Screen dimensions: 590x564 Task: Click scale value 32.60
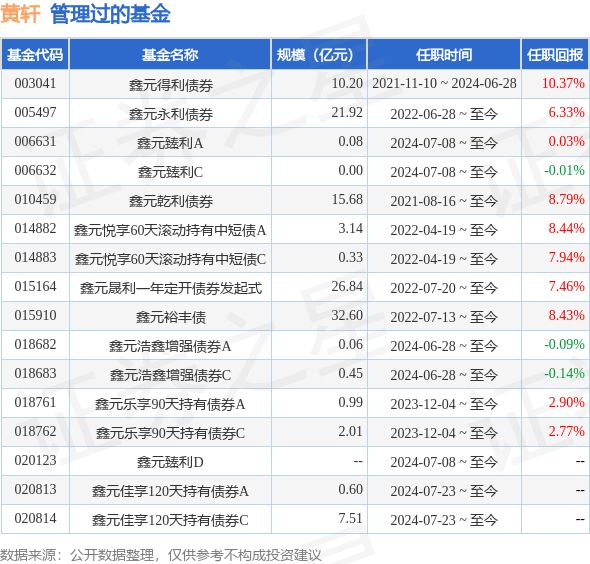347,315
